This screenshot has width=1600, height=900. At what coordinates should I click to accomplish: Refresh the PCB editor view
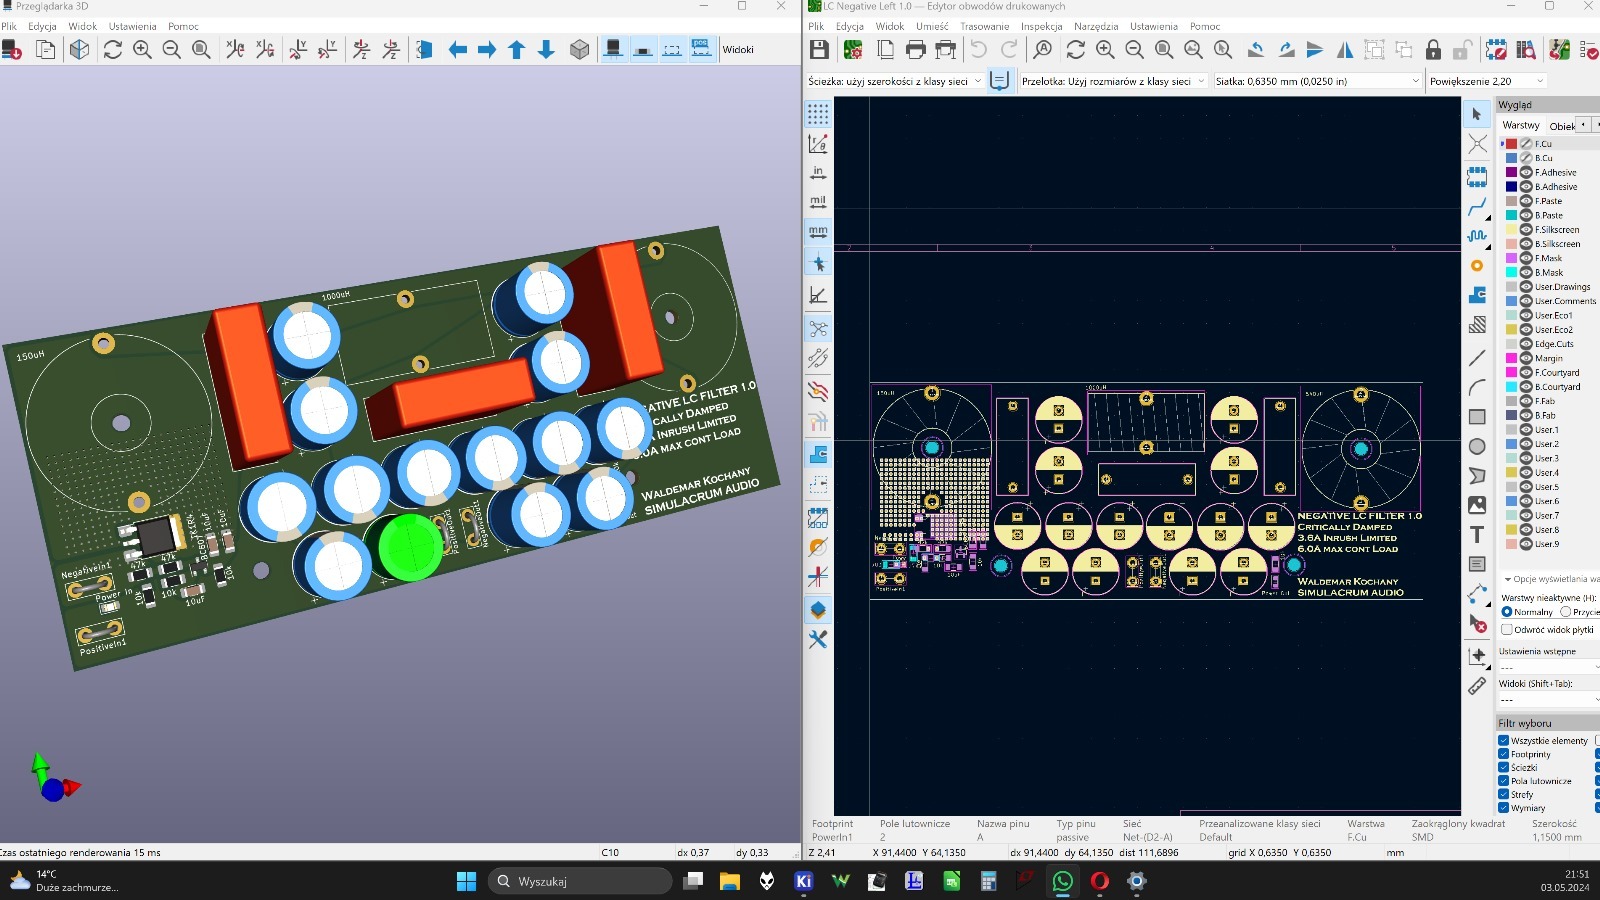coord(1076,49)
